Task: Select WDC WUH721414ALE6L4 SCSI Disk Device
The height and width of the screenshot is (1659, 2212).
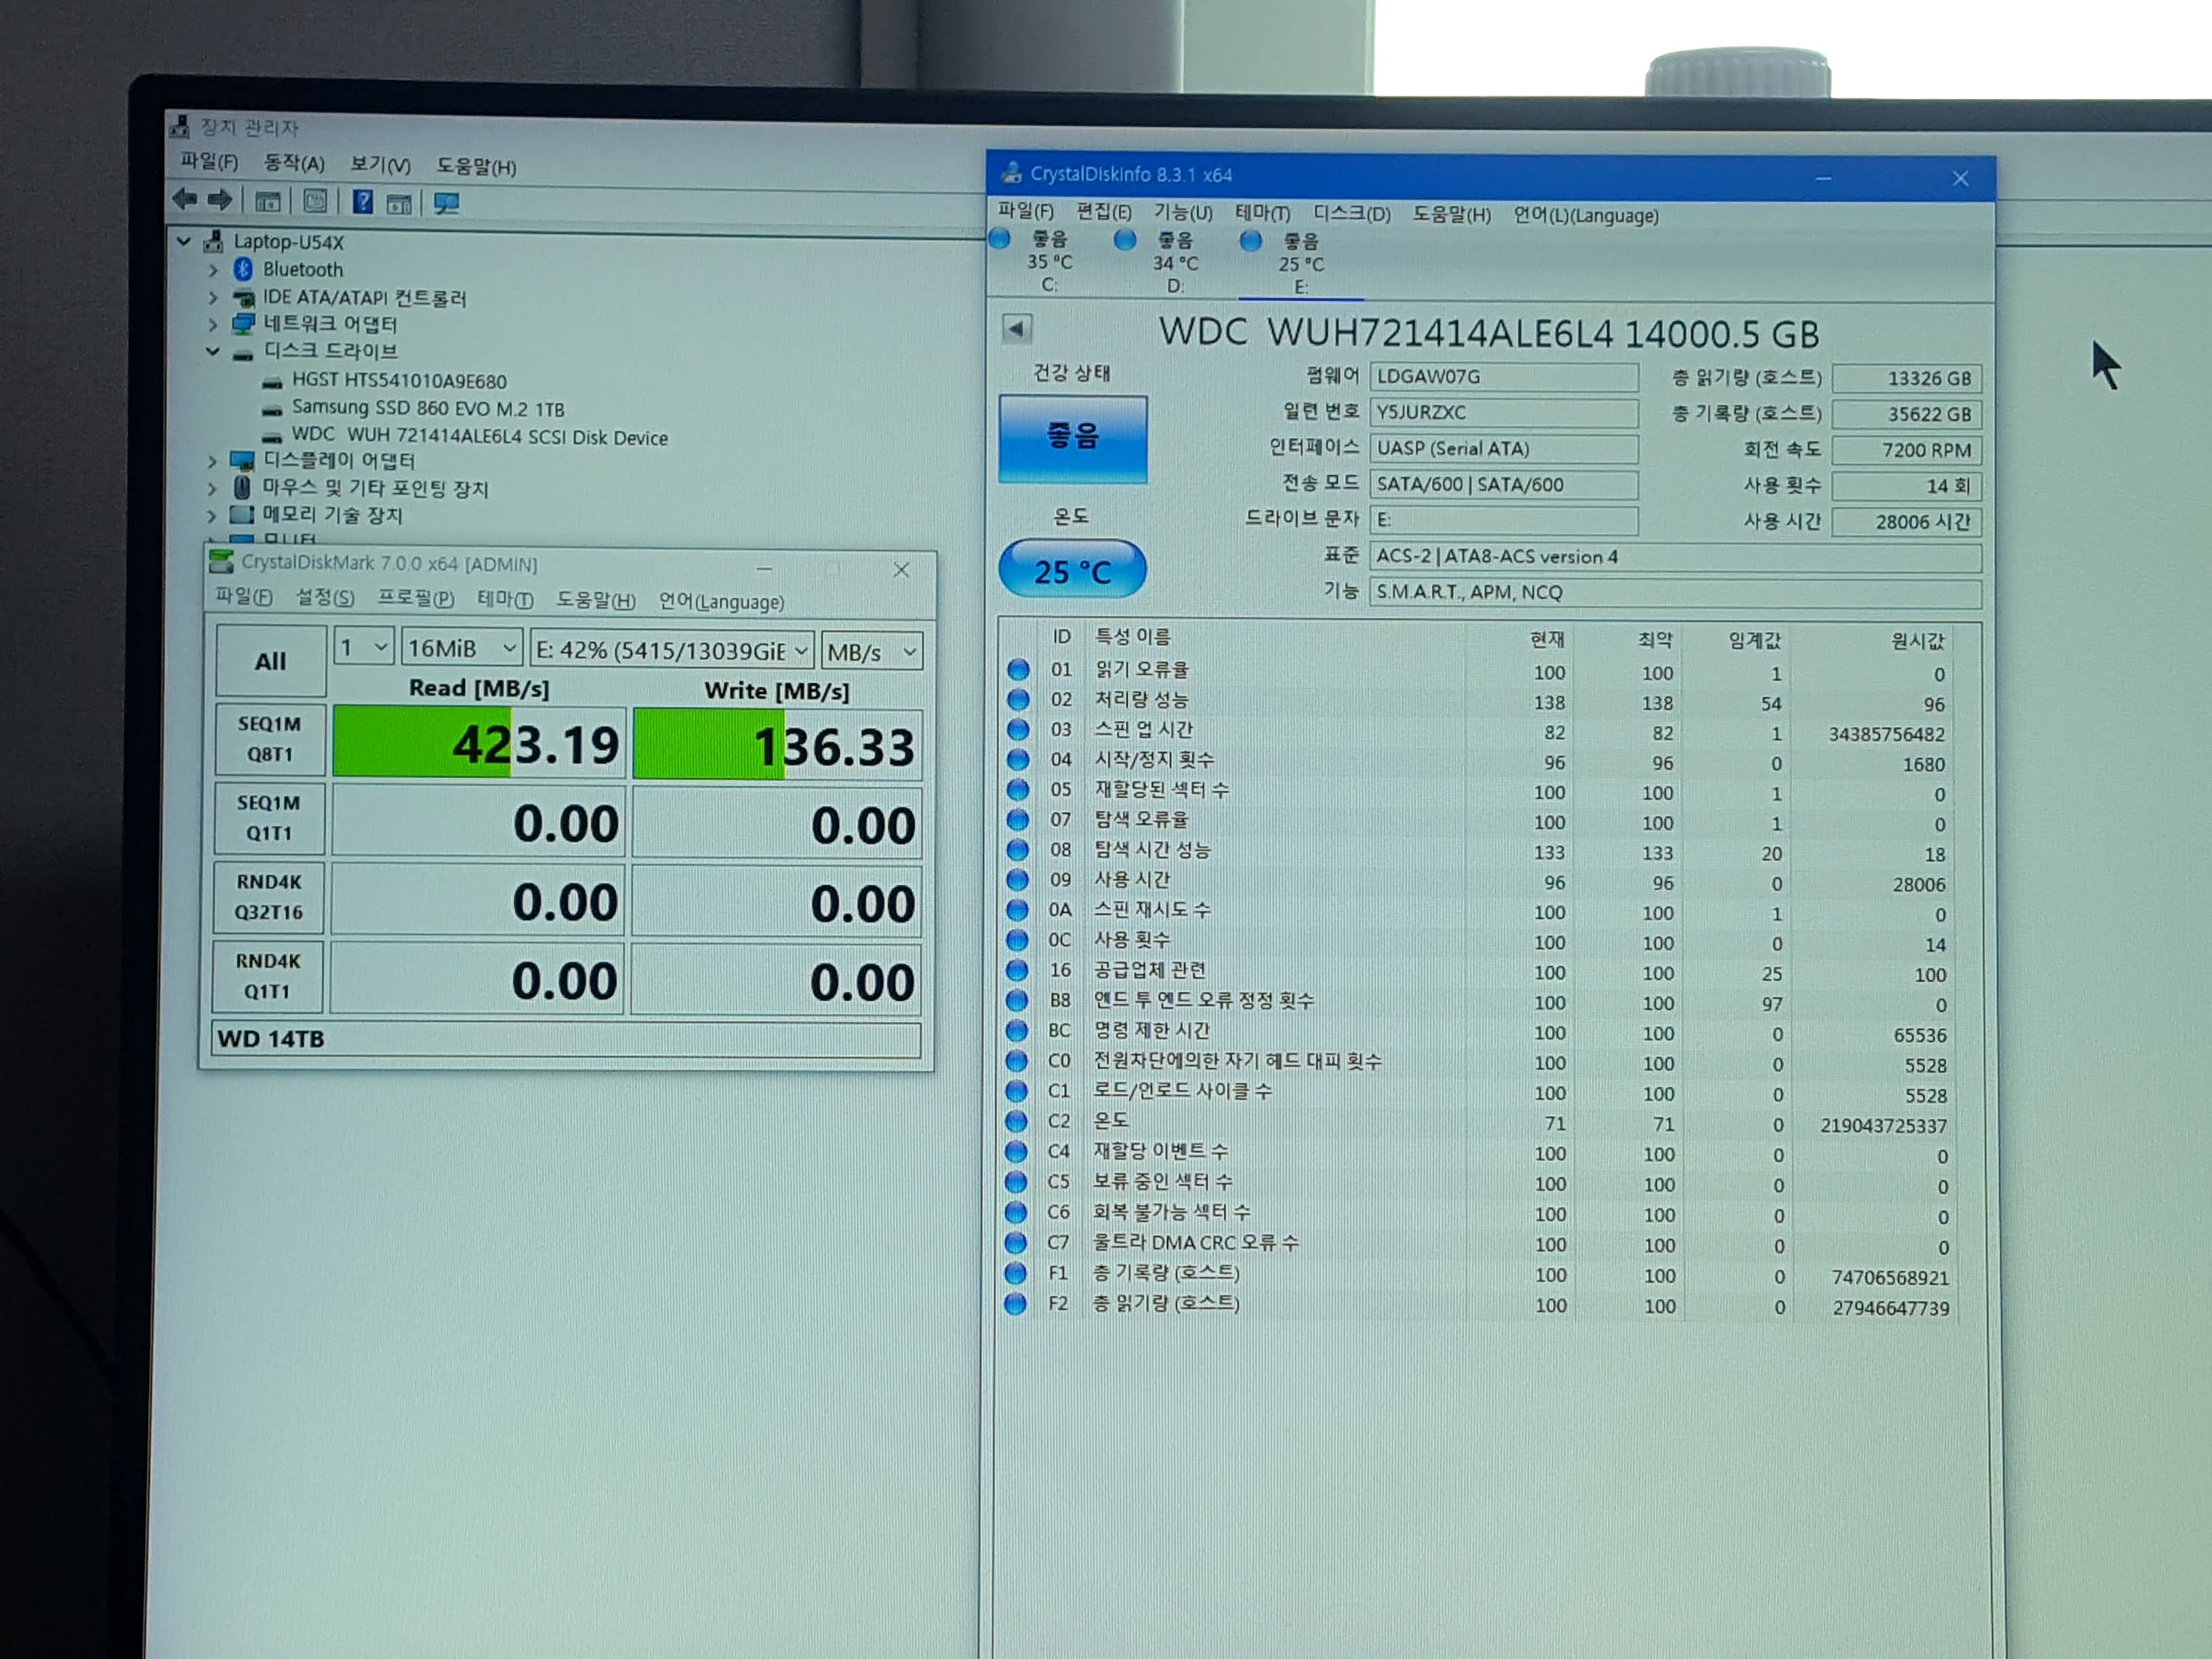Action: click(x=479, y=437)
